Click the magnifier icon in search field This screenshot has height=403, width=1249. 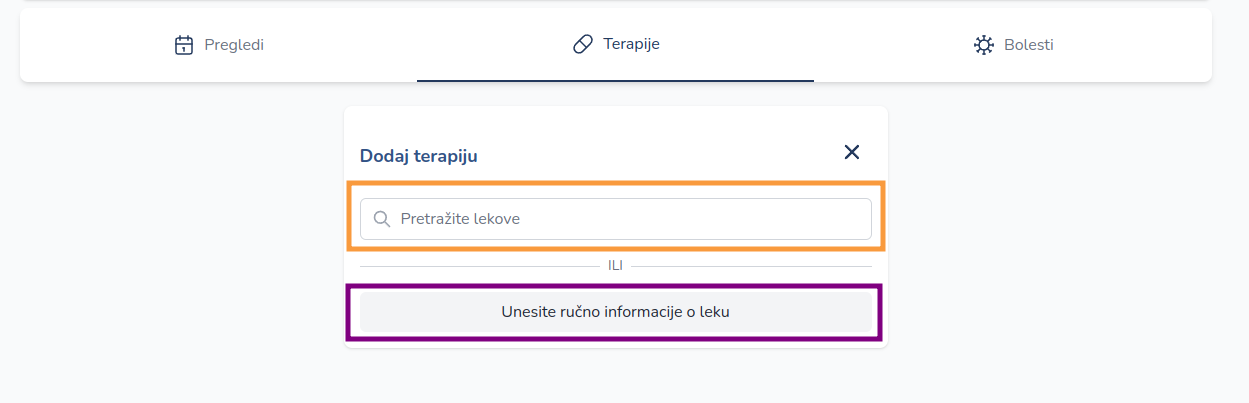coord(381,218)
